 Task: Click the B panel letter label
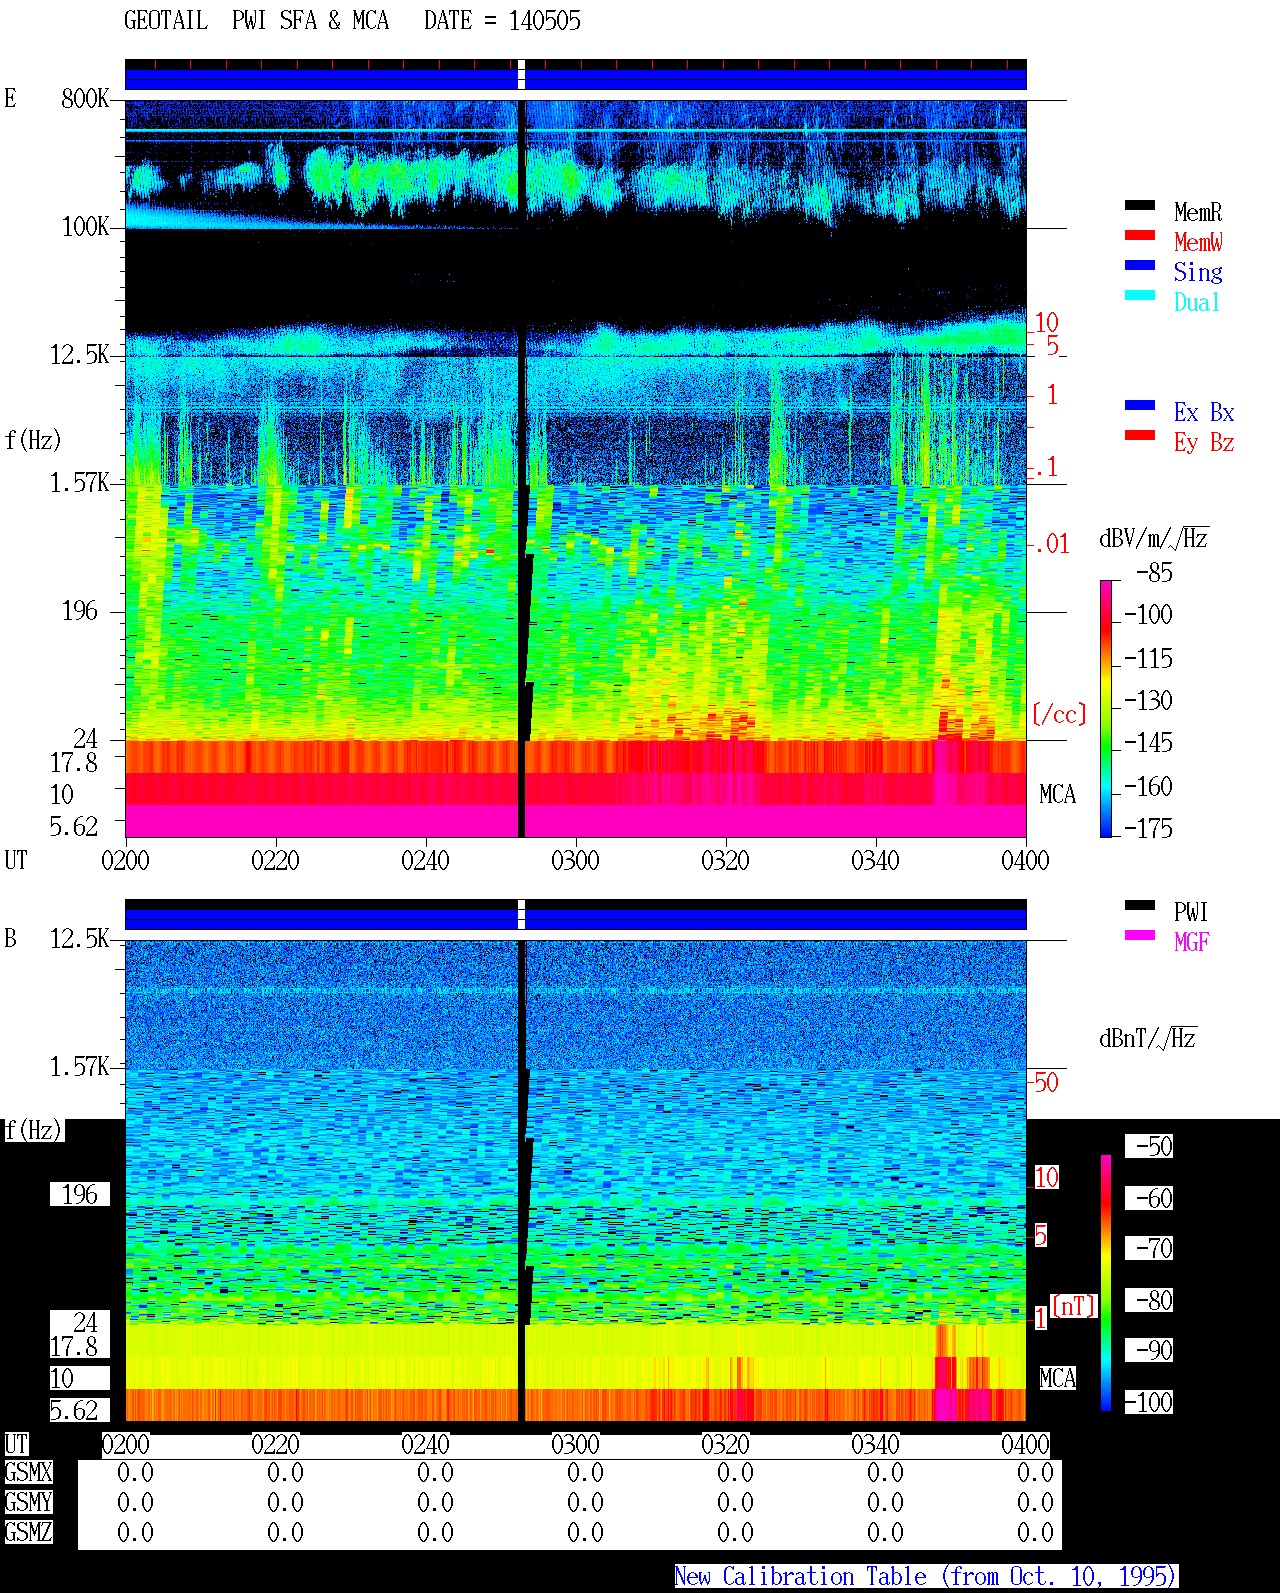[x=10, y=938]
